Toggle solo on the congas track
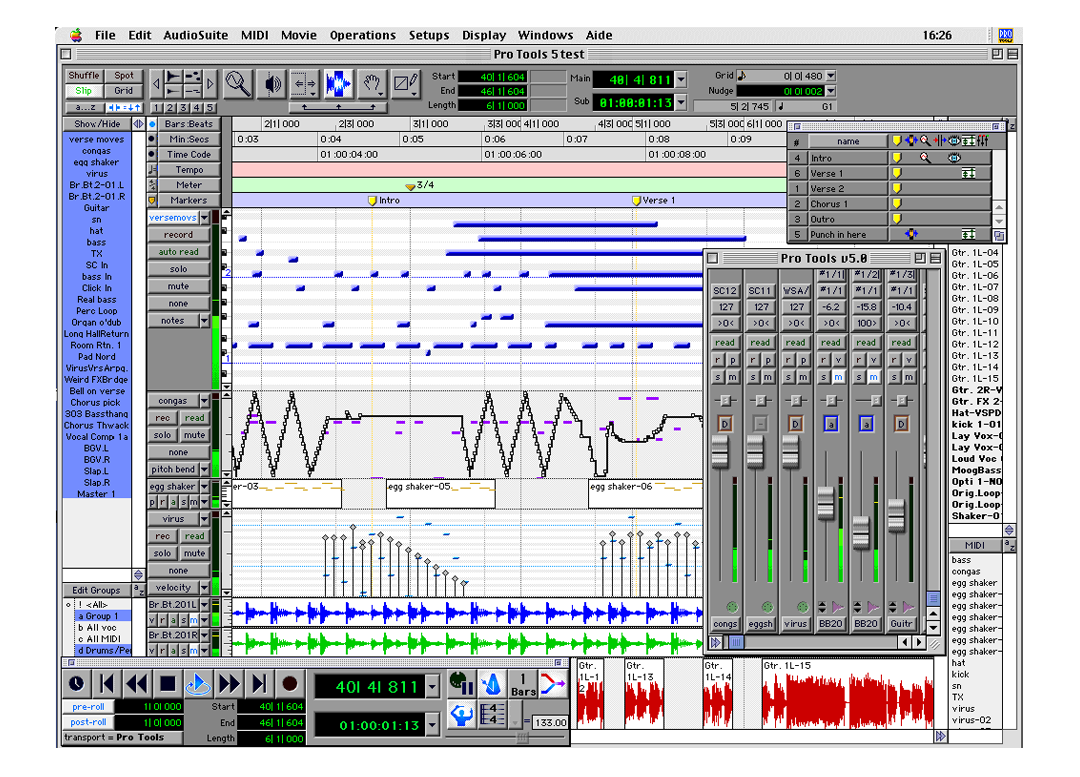The image size is (1080, 777). click(163, 435)
